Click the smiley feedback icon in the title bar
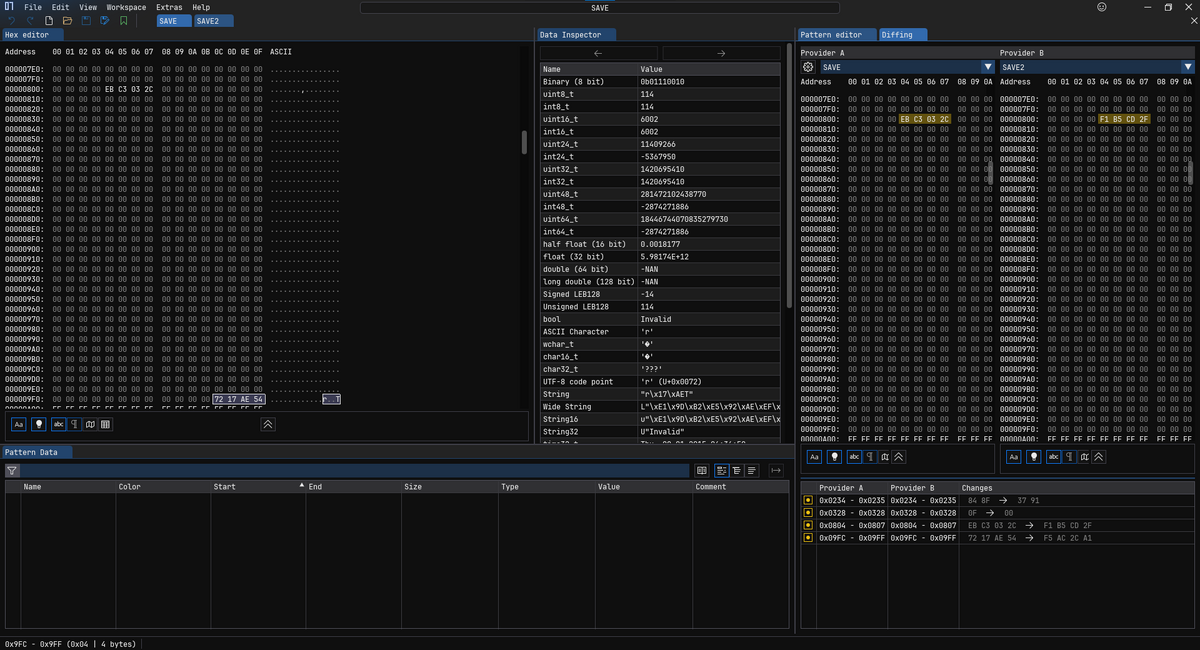The image size is (1200, 650). click(x=1102, y=7)
